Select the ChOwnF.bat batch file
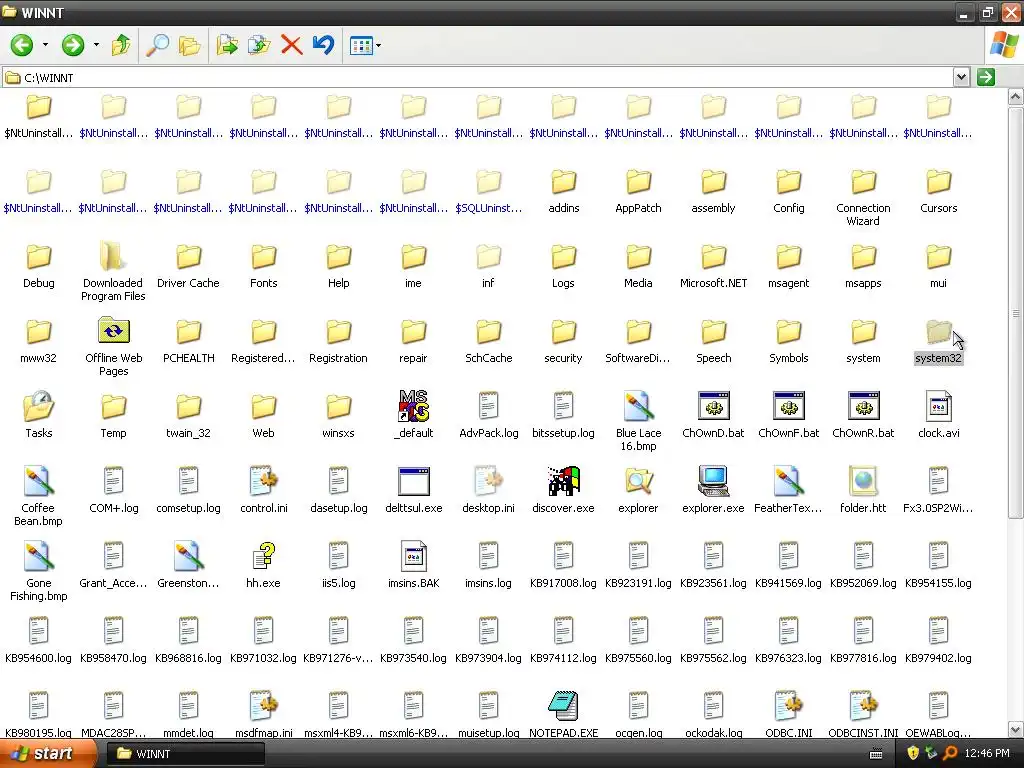The width and height of the screenshot is (1024, 768). tap(788, 415)
